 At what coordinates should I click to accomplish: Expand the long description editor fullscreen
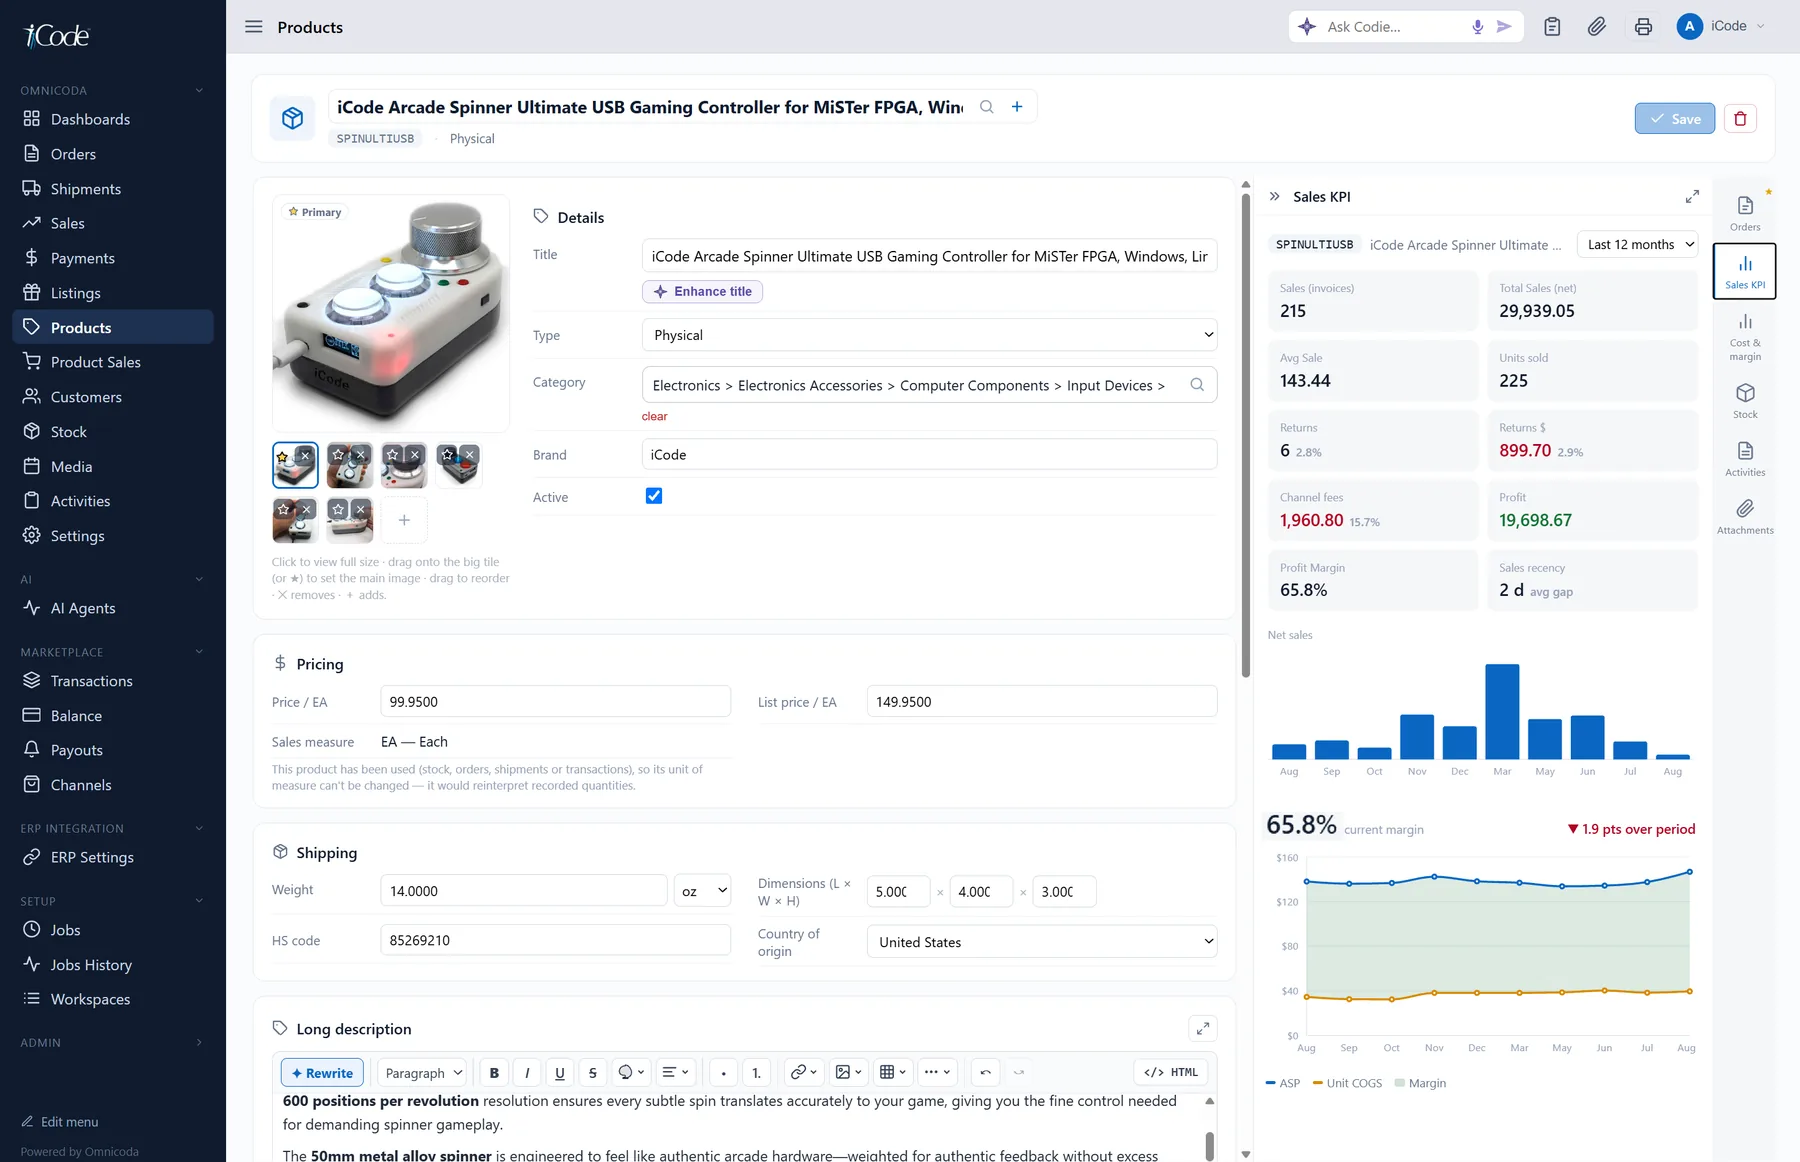pos(1203,1028)
